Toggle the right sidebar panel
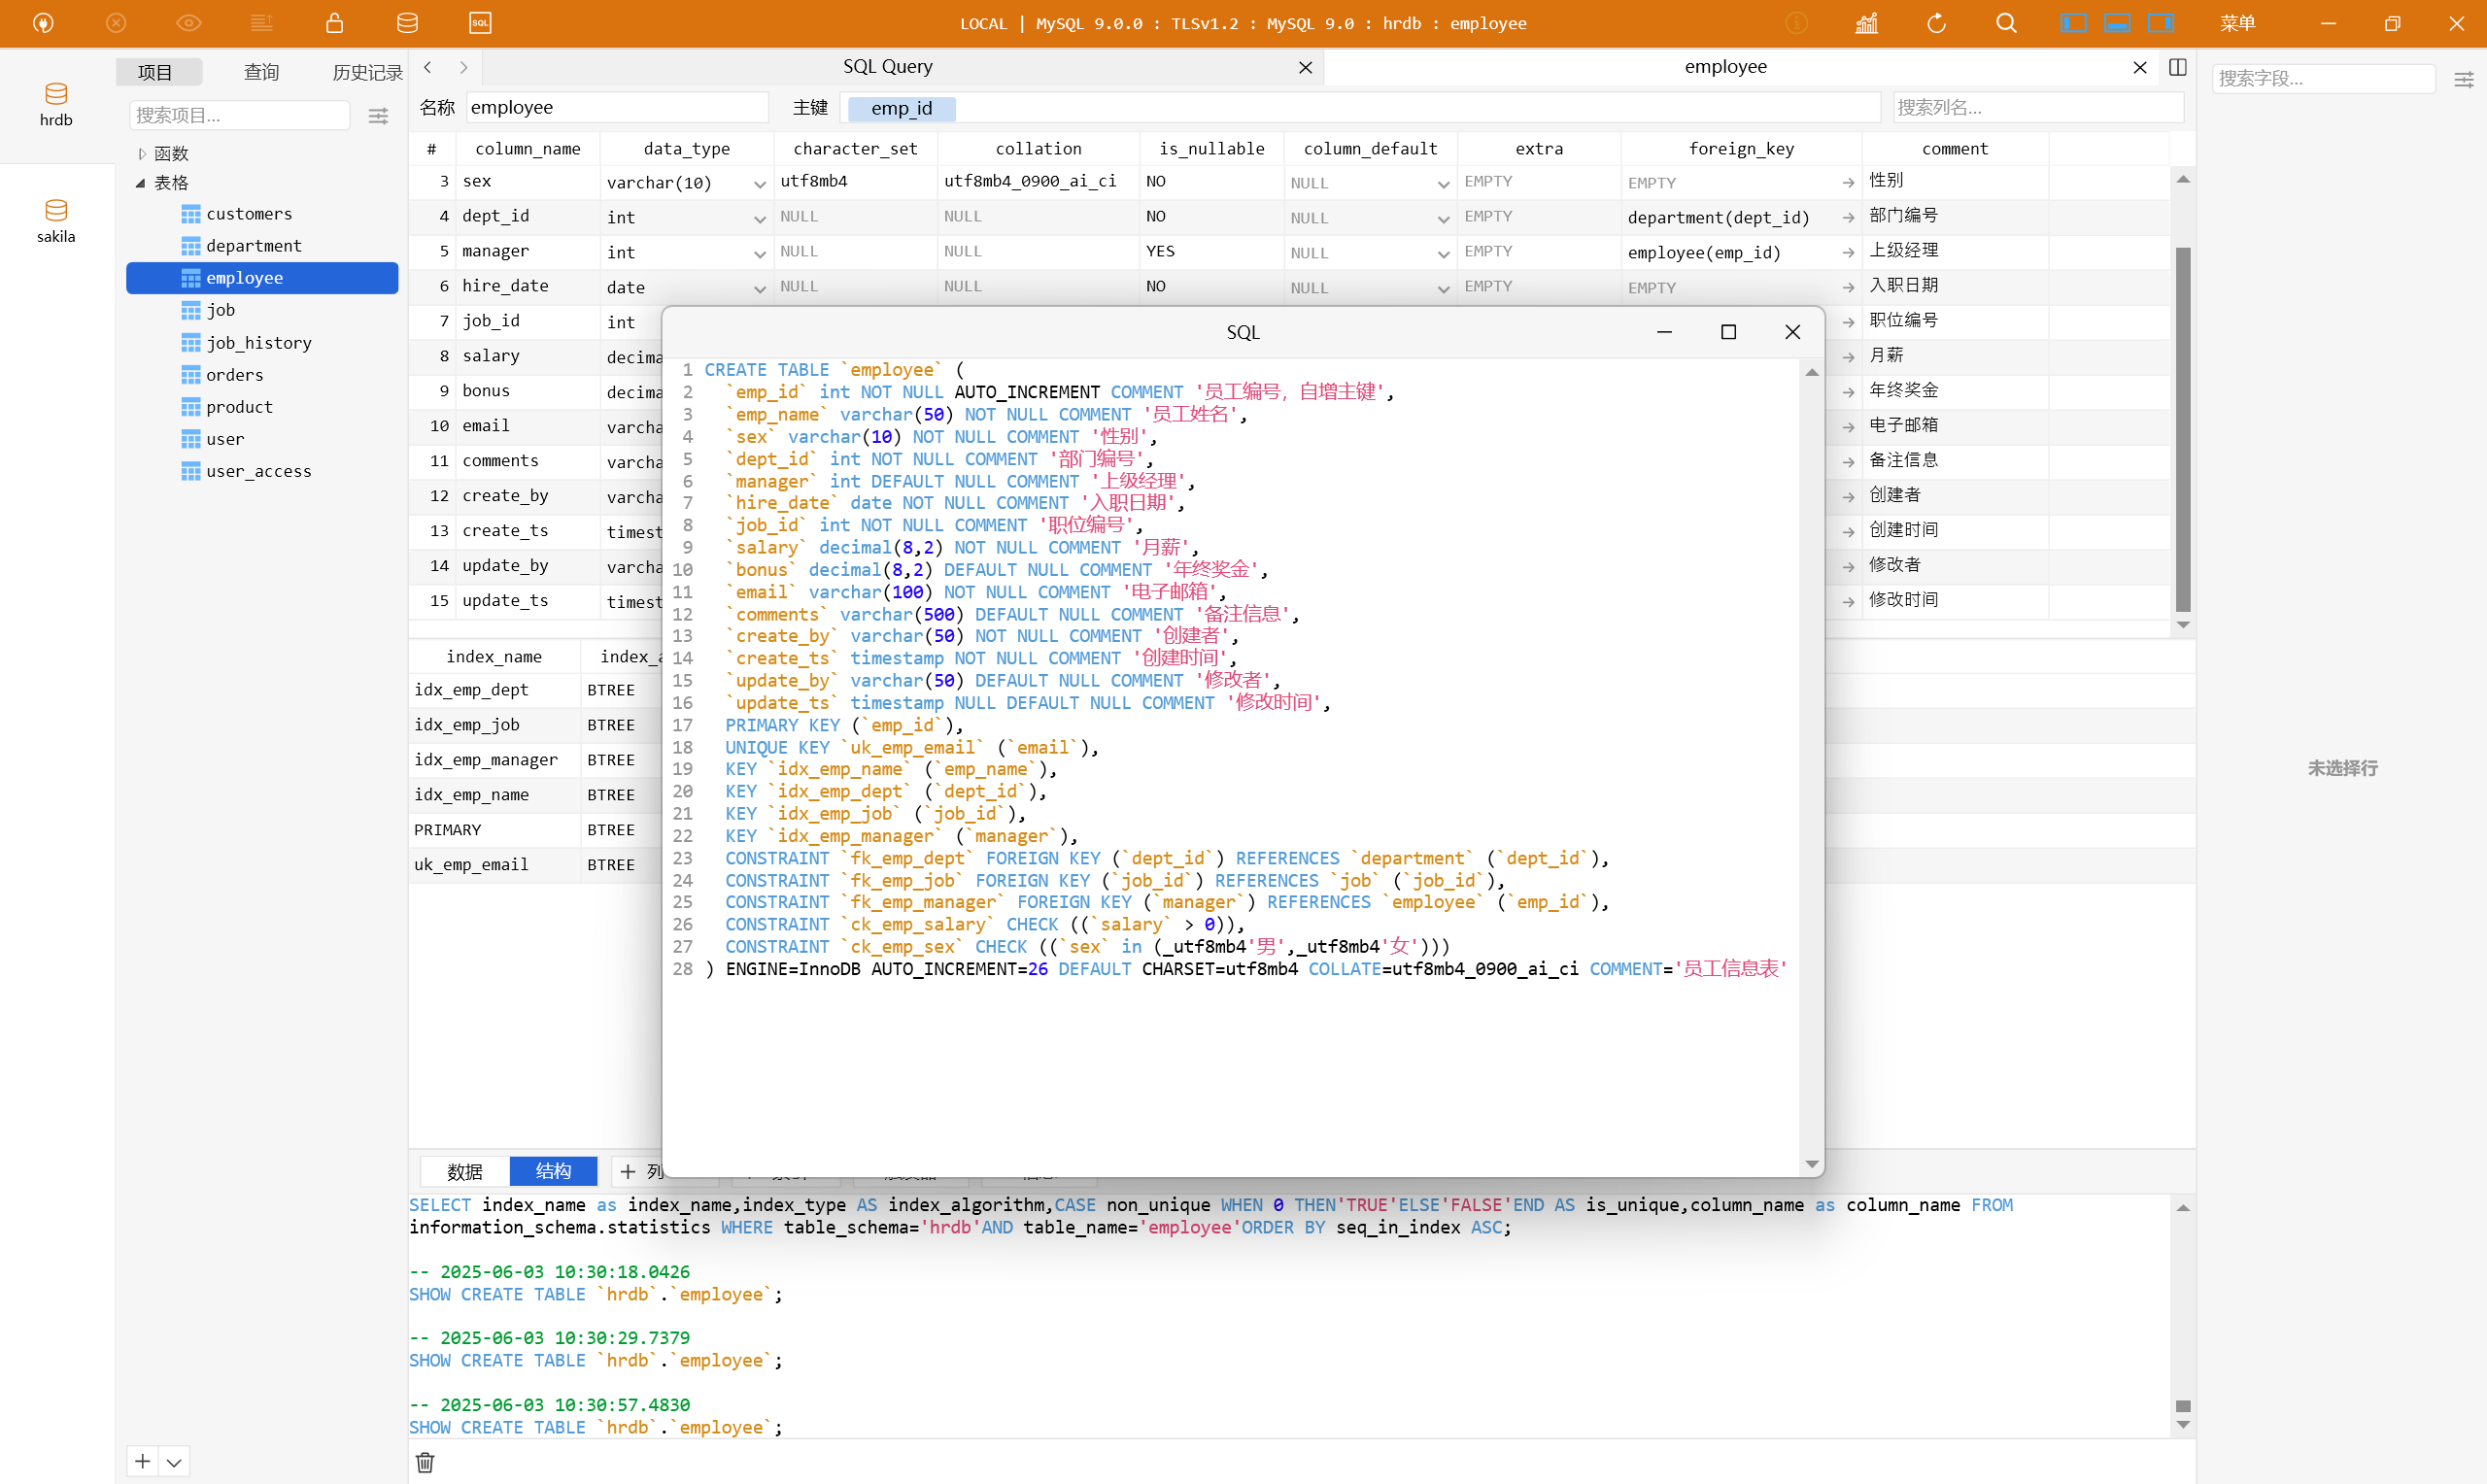Viewport: 2487px width, 1484px height. tap(2161, 23)
